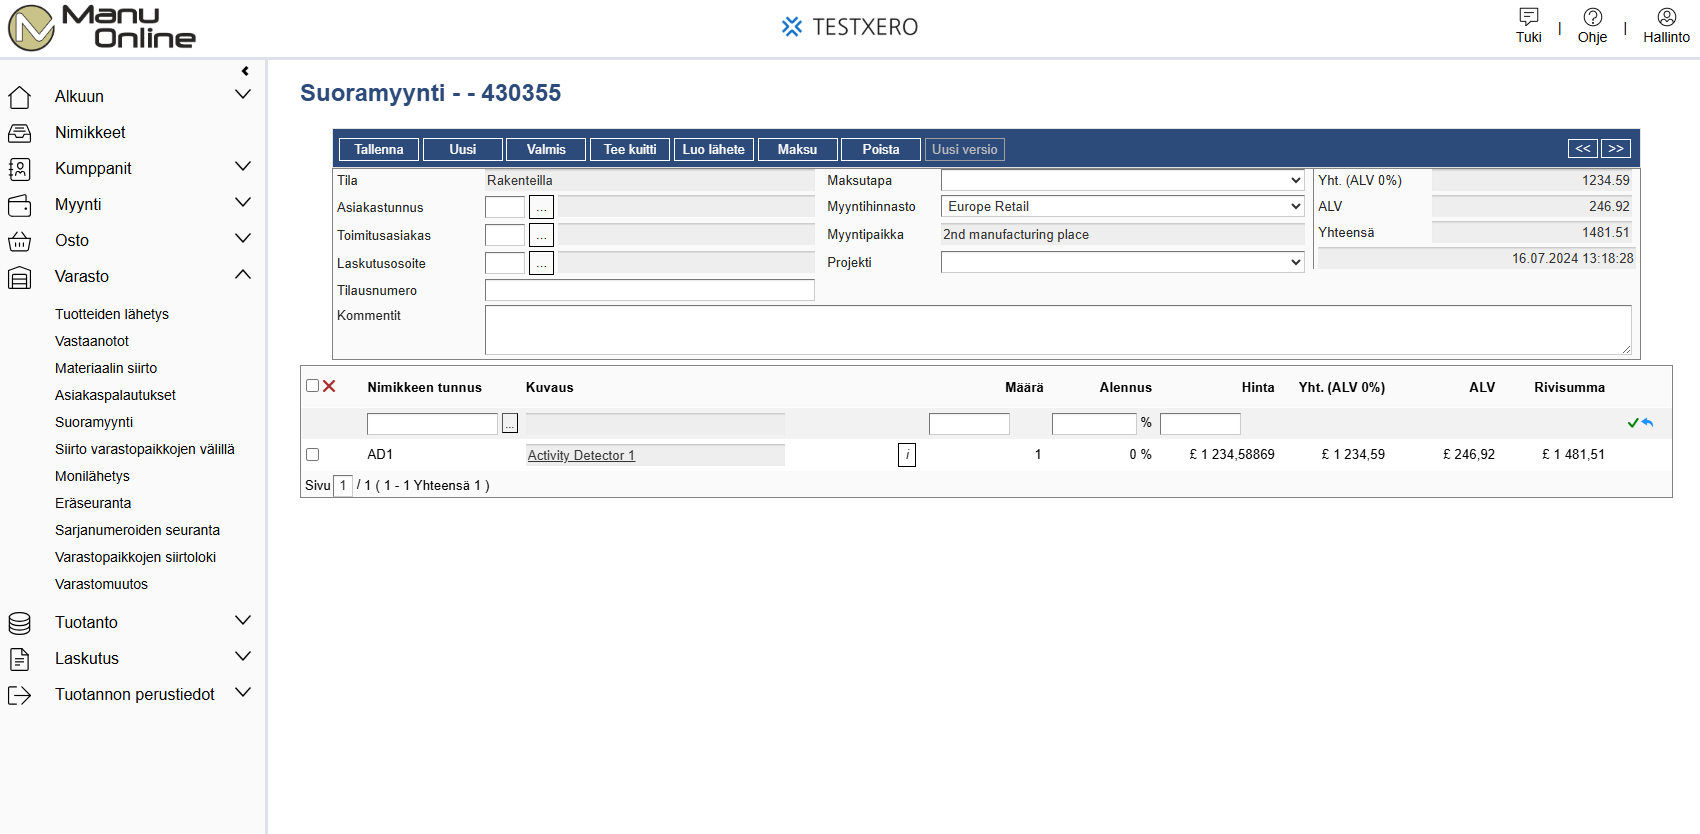This screenshot has width=1700, height=834.
Task: Confirm new row with green checkmark
Action: (1633, 423)
